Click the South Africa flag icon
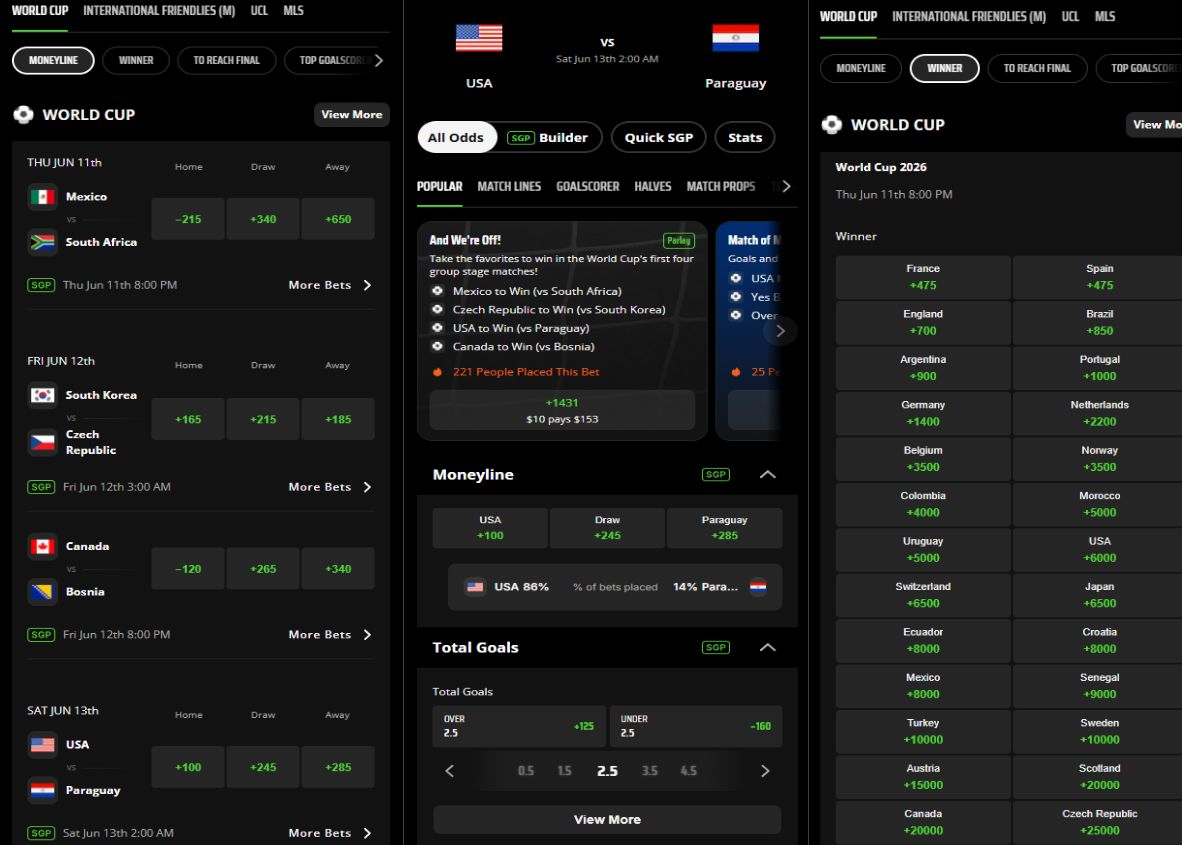The height and width of the screenshot is (845, 1182). [x=42, y=242]
